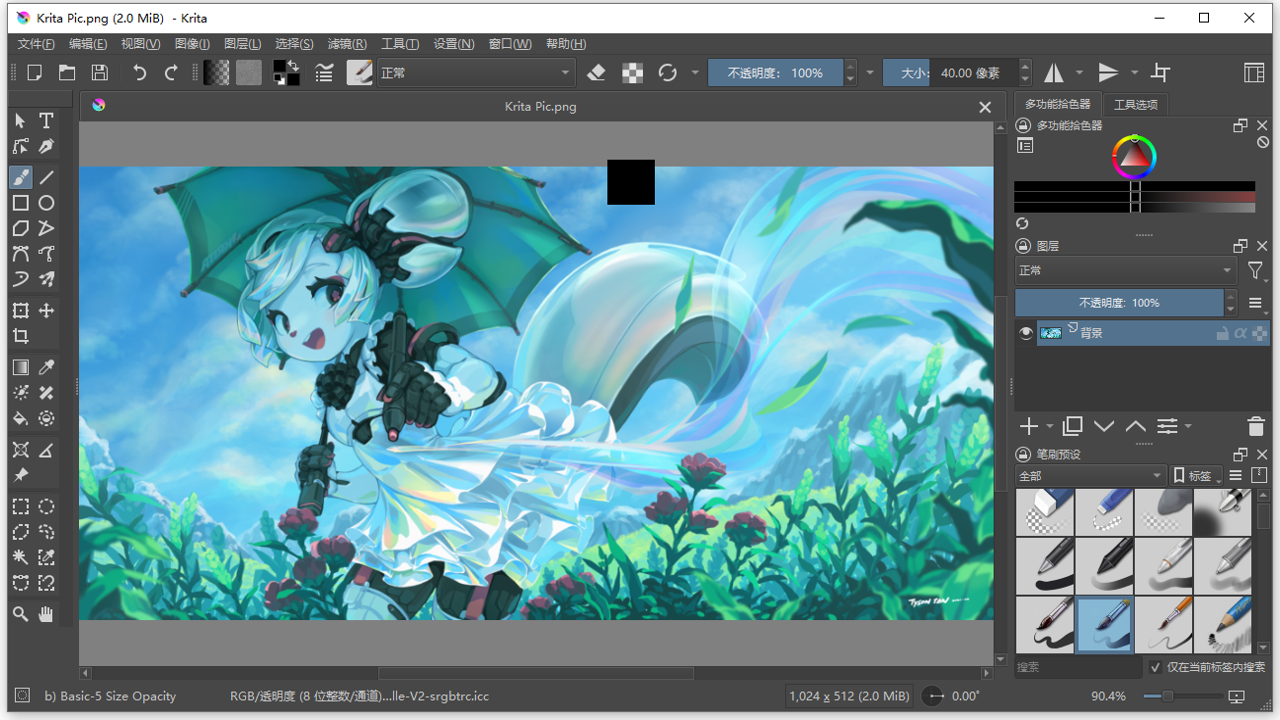
Task: Move the layer up with the arrow
Action: click(x=1136, y=427)
